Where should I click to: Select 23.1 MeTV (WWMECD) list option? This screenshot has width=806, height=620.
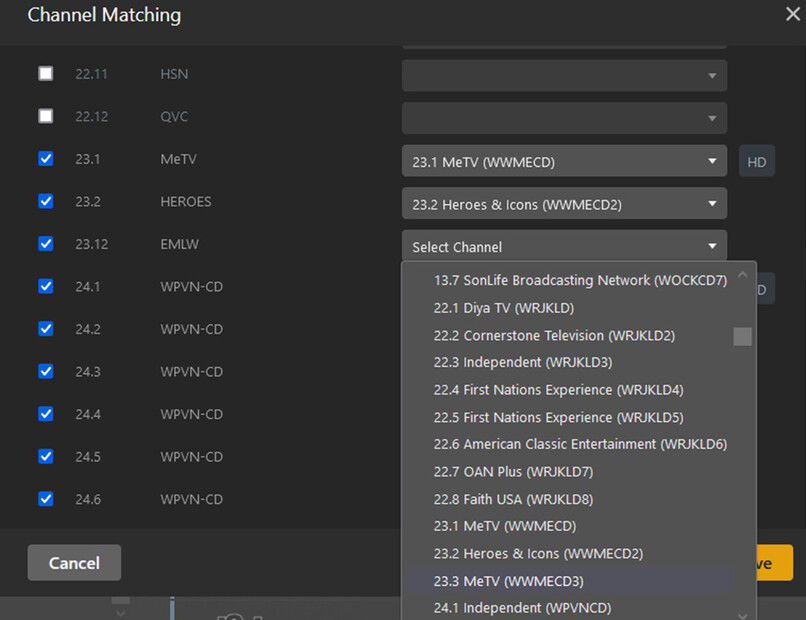(570, 526)
